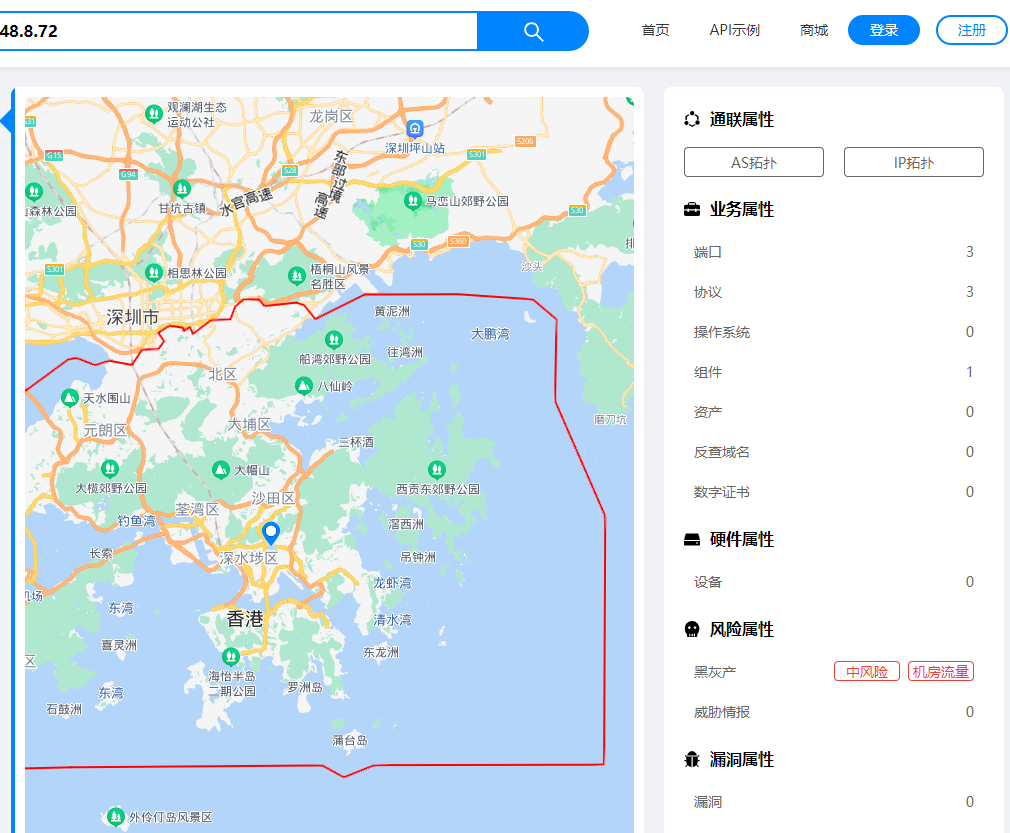Click the IP address search input field
The height and width of the screenshot is (833, 1010).
[x=240, y=31]
